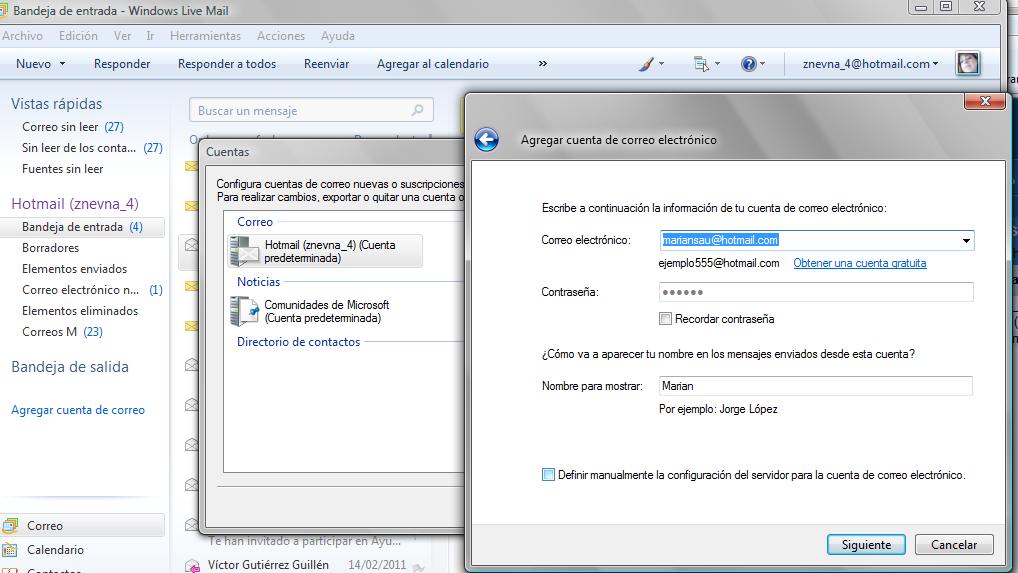Expand the paintbrush dropdown arrow
The image size is (1018, 573).
click(662, 64)
